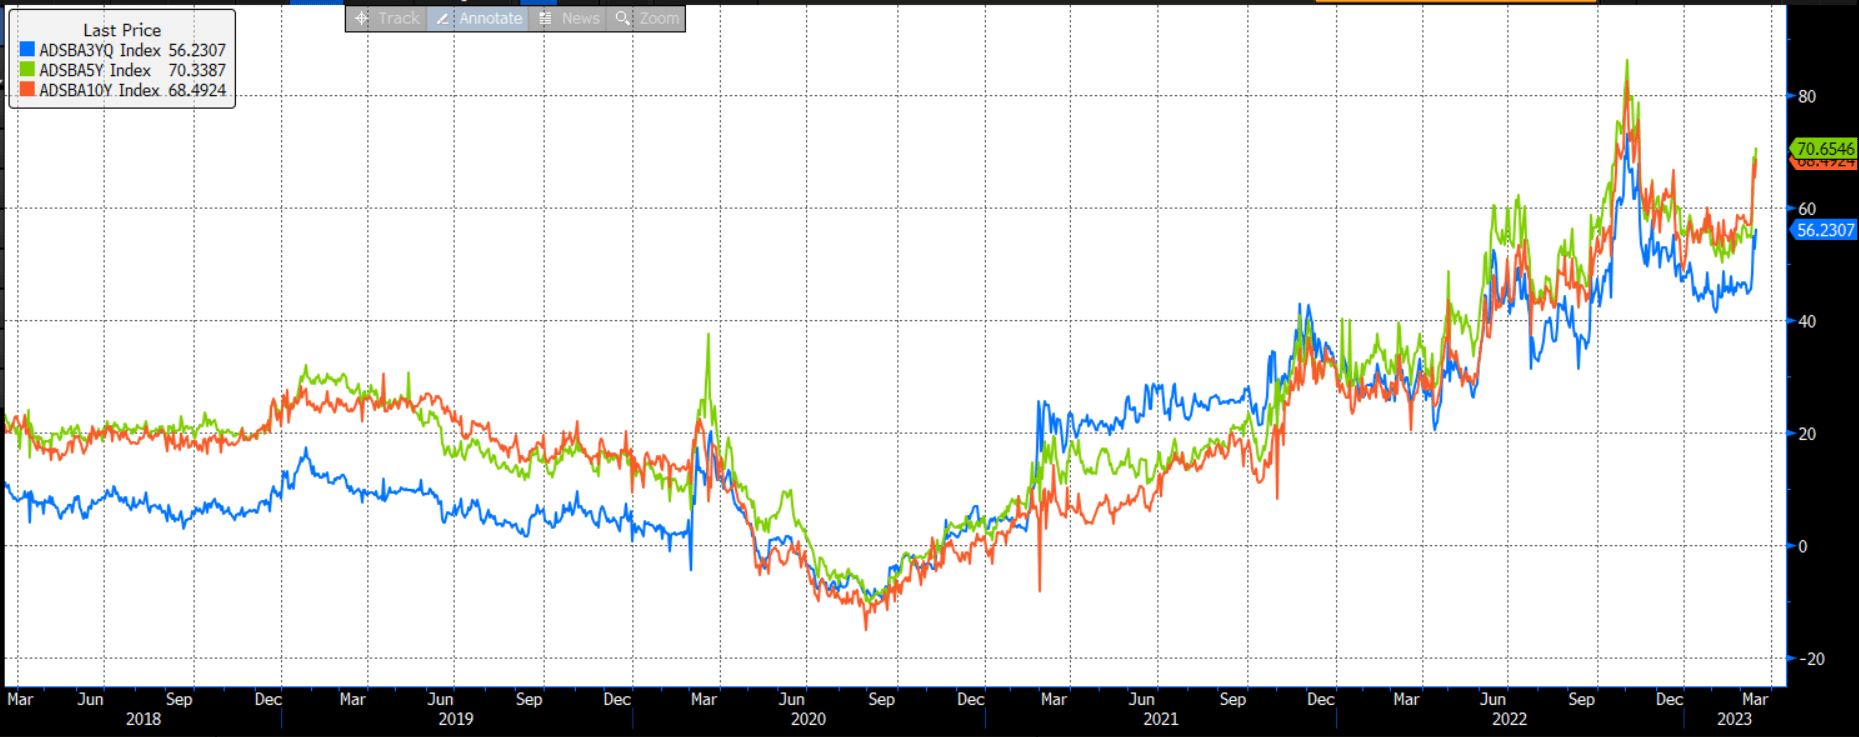Click the Last Price legend title

point(122,30)
